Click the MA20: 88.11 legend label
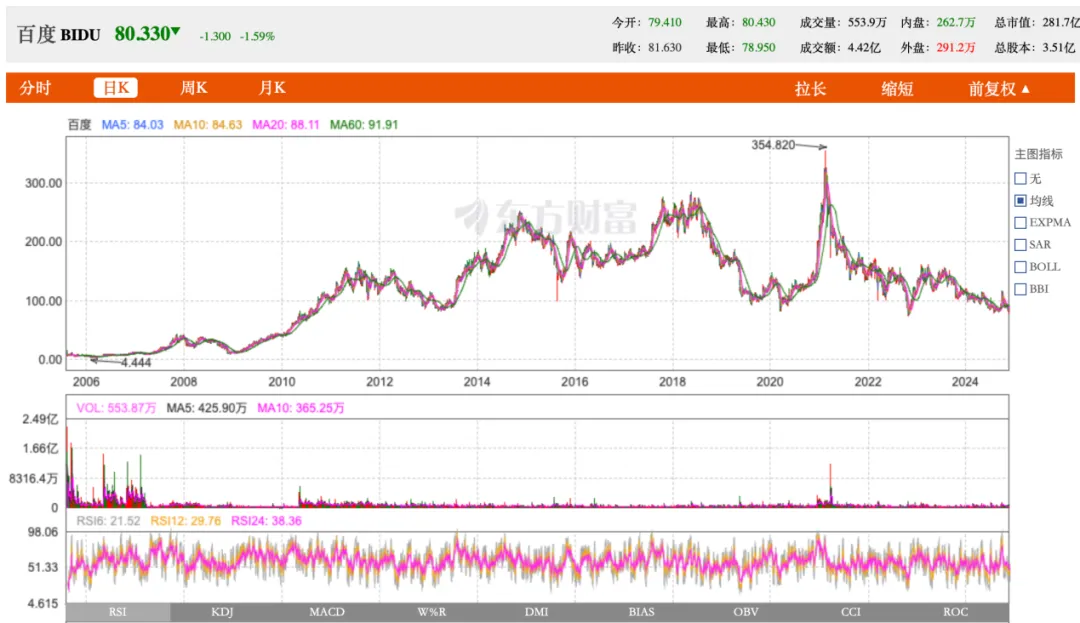The width and height of the screenshot is (1080, 623). pyautogui.click(x=285, y=125)
